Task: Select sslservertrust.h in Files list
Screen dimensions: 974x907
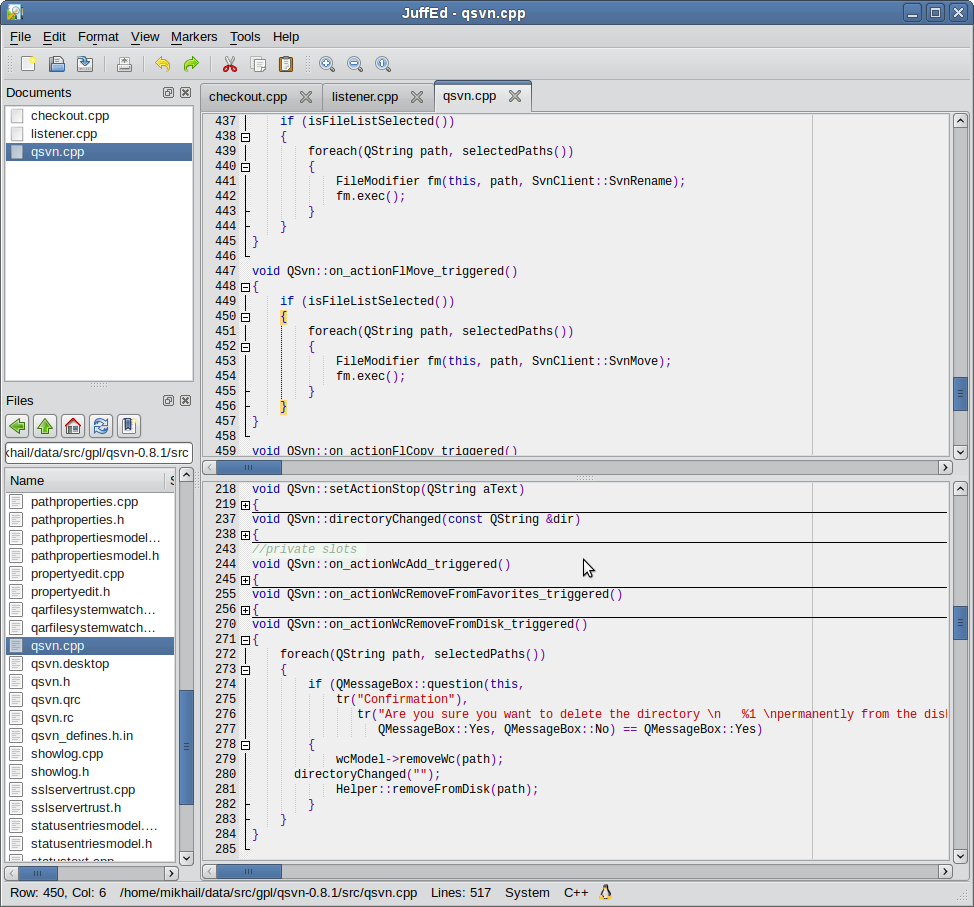Action: 90,808
